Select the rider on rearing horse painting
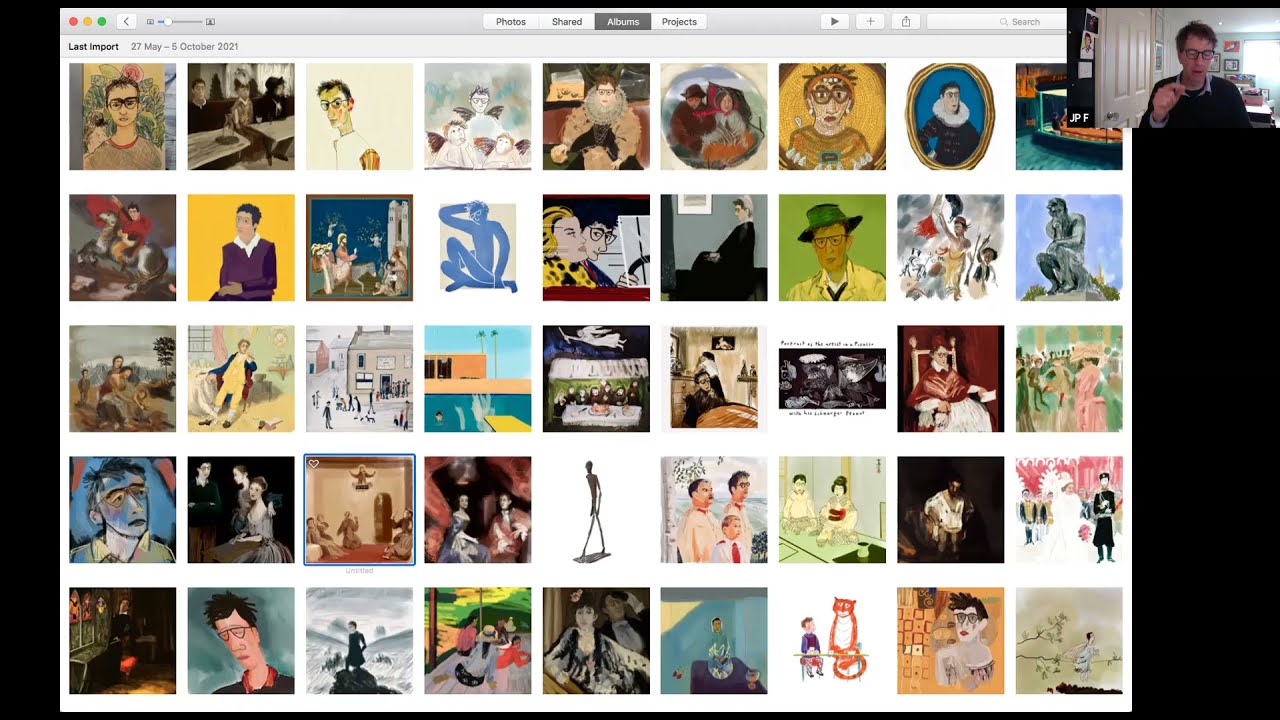Viewport: 1280px width, 720px height. click(122, 248)
